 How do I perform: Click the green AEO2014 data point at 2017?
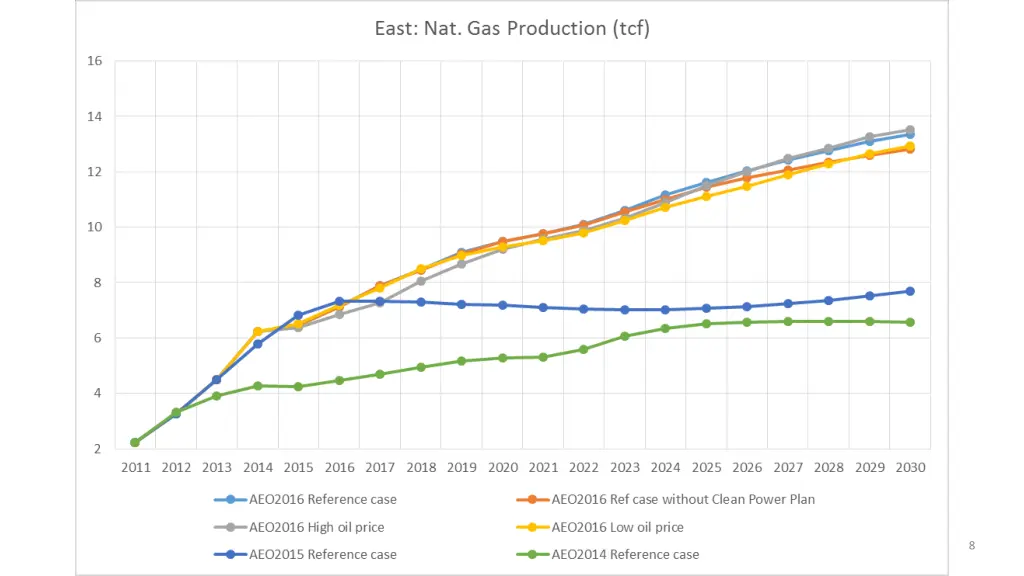[380, 374]
